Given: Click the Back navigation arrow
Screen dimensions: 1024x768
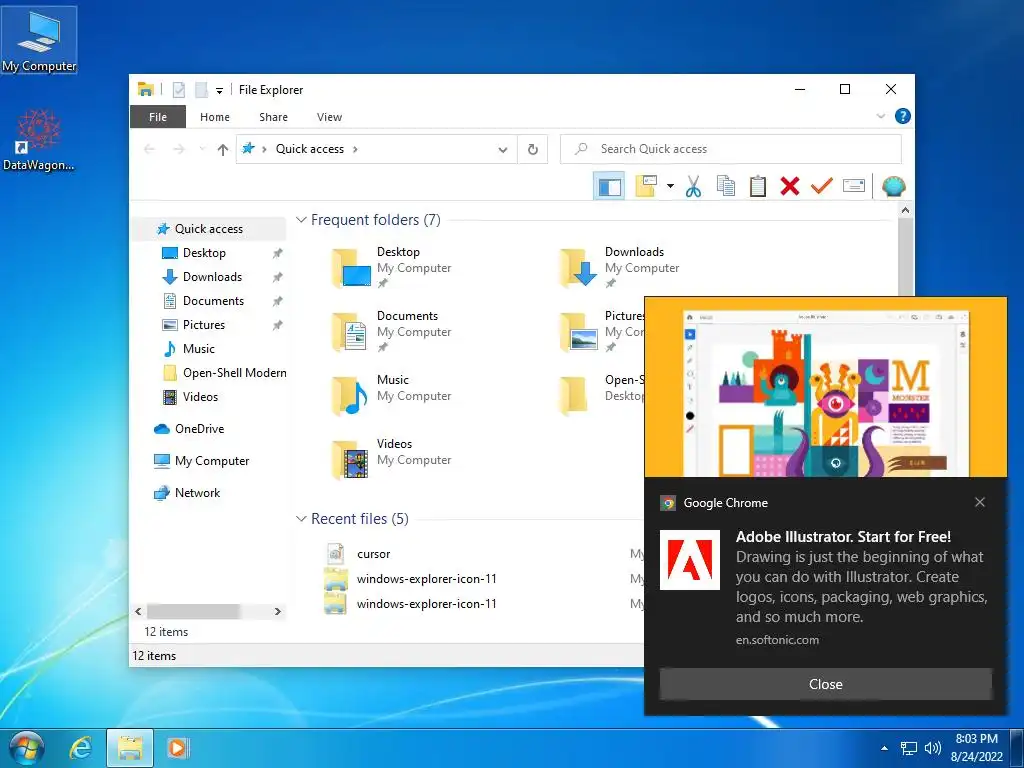Looking at the screenshot, I should pos(150,150).
